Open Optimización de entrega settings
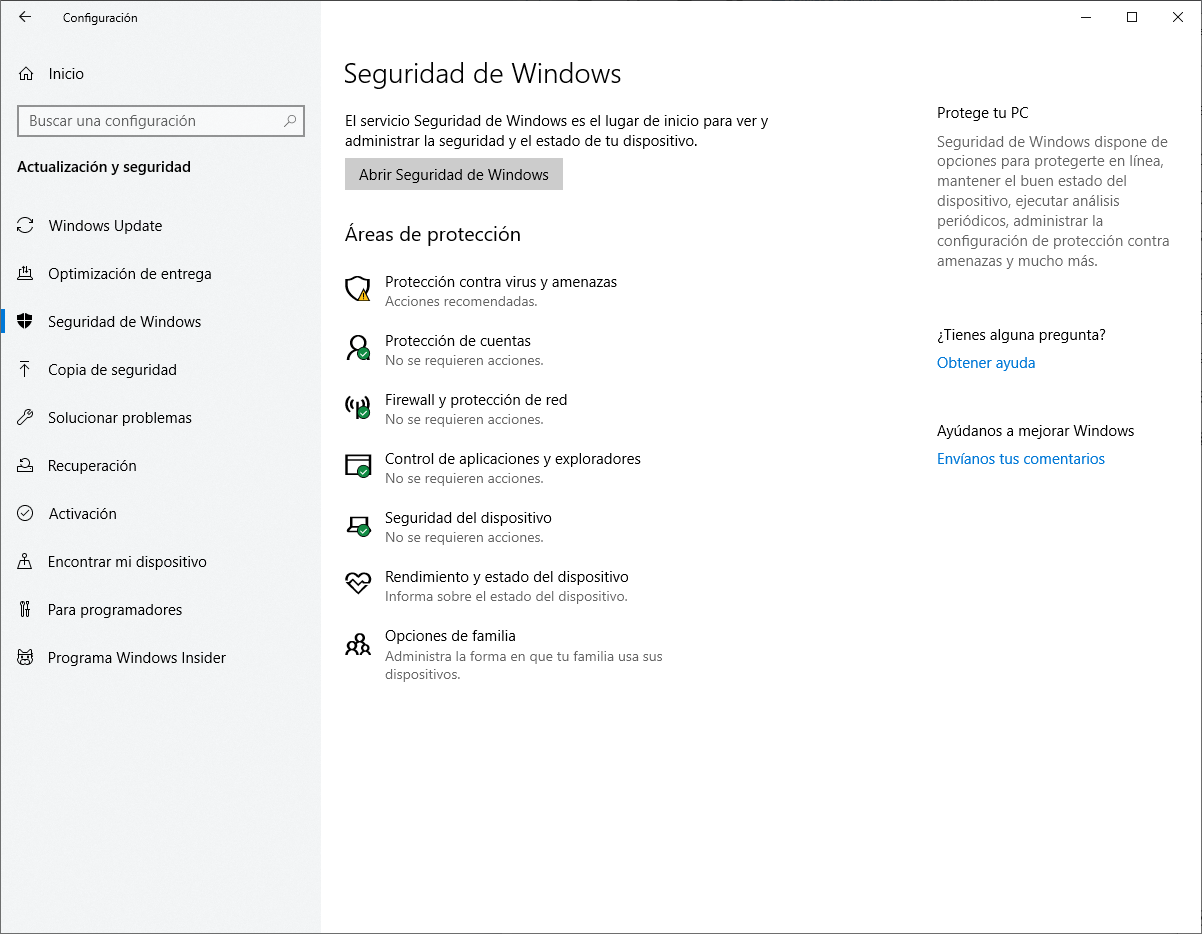1202x934 pixels. click(130, 273)
